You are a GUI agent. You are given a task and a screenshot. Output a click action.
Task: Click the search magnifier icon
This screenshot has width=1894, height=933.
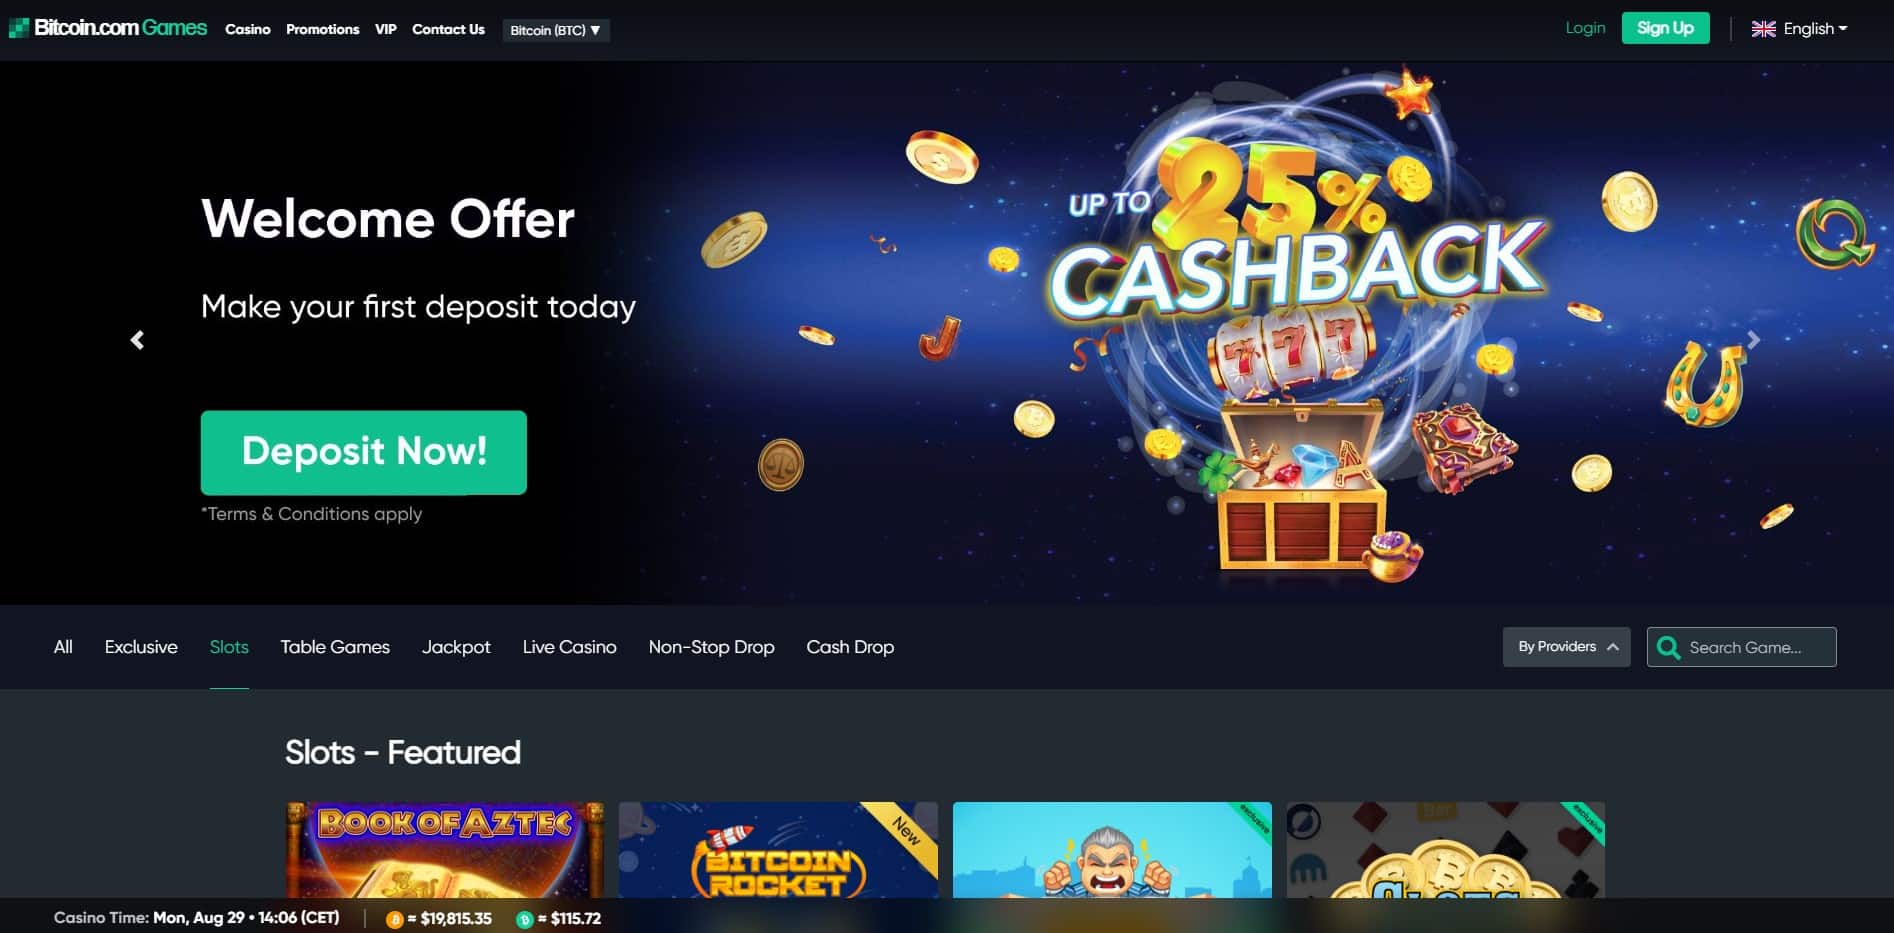[x=1668, y=648]
